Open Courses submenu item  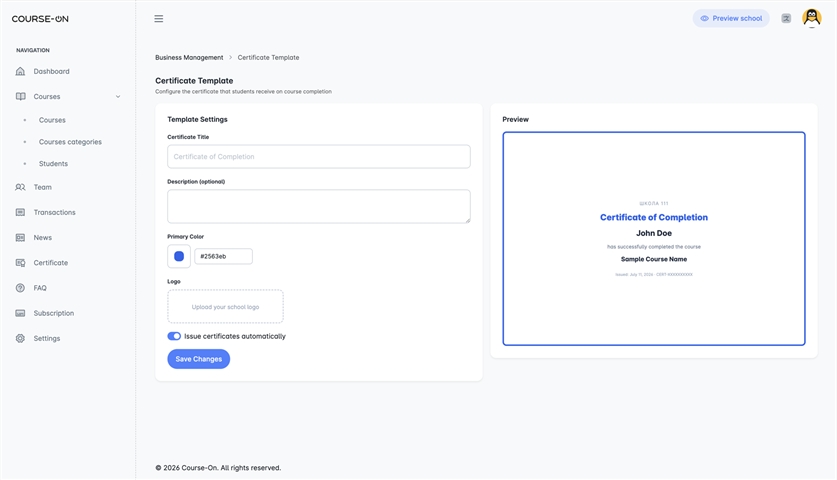click(52, 120)
